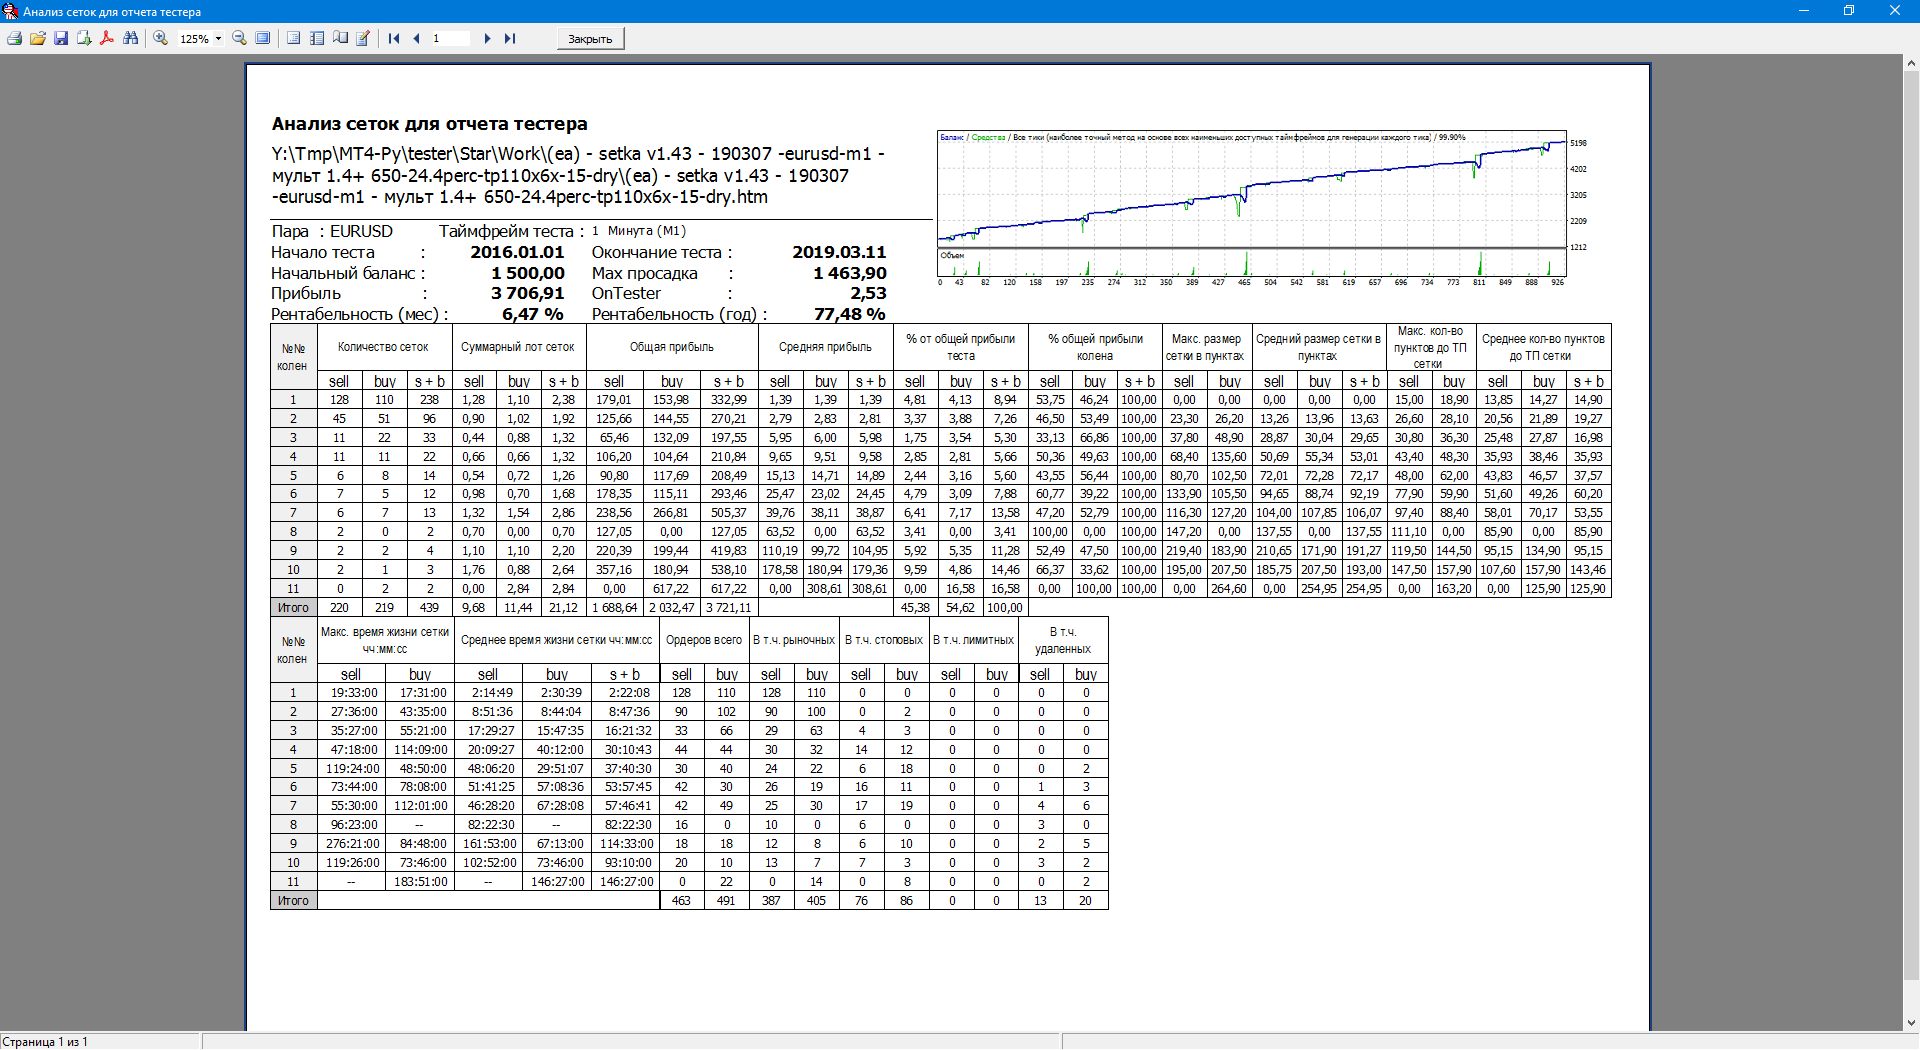The width and height of the screenshot is (1920, 1050).
Task: Export the report with the page-arrow icon
Action: (x=84, y=38)
